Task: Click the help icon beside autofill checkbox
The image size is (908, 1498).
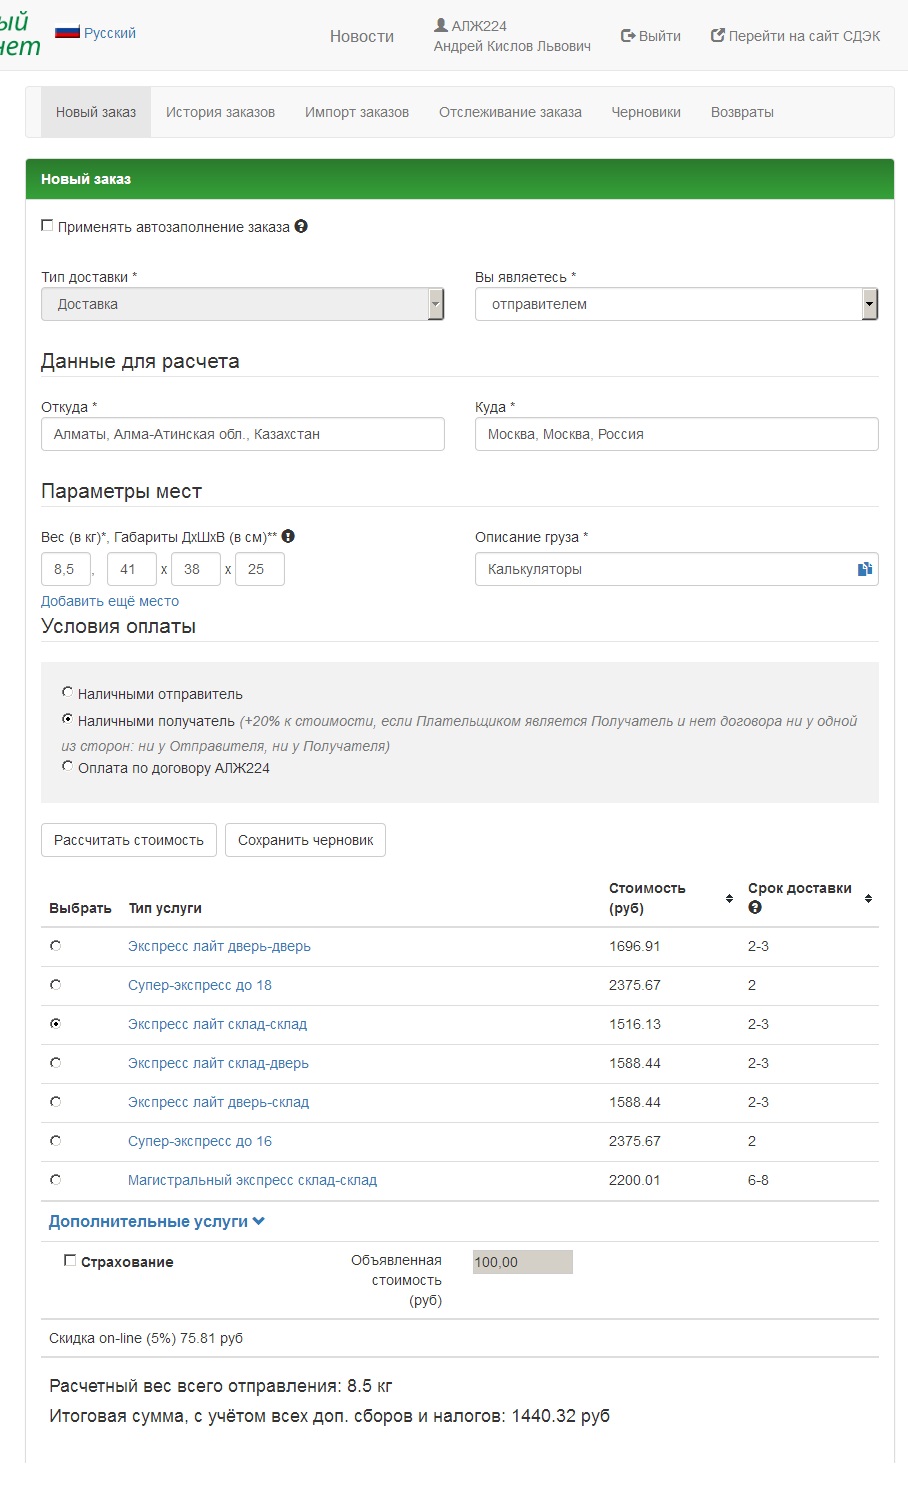Action: point(301,227)
